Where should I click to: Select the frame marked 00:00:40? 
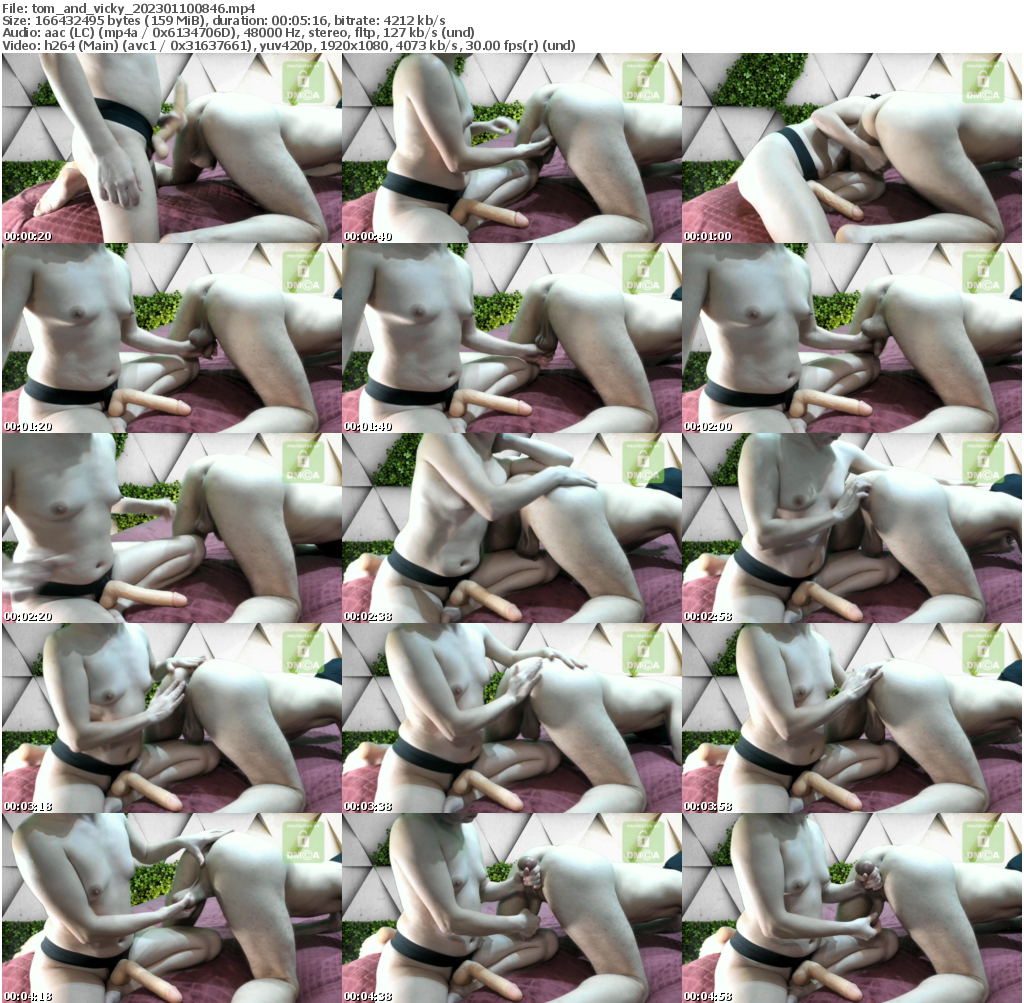[511, 148]
